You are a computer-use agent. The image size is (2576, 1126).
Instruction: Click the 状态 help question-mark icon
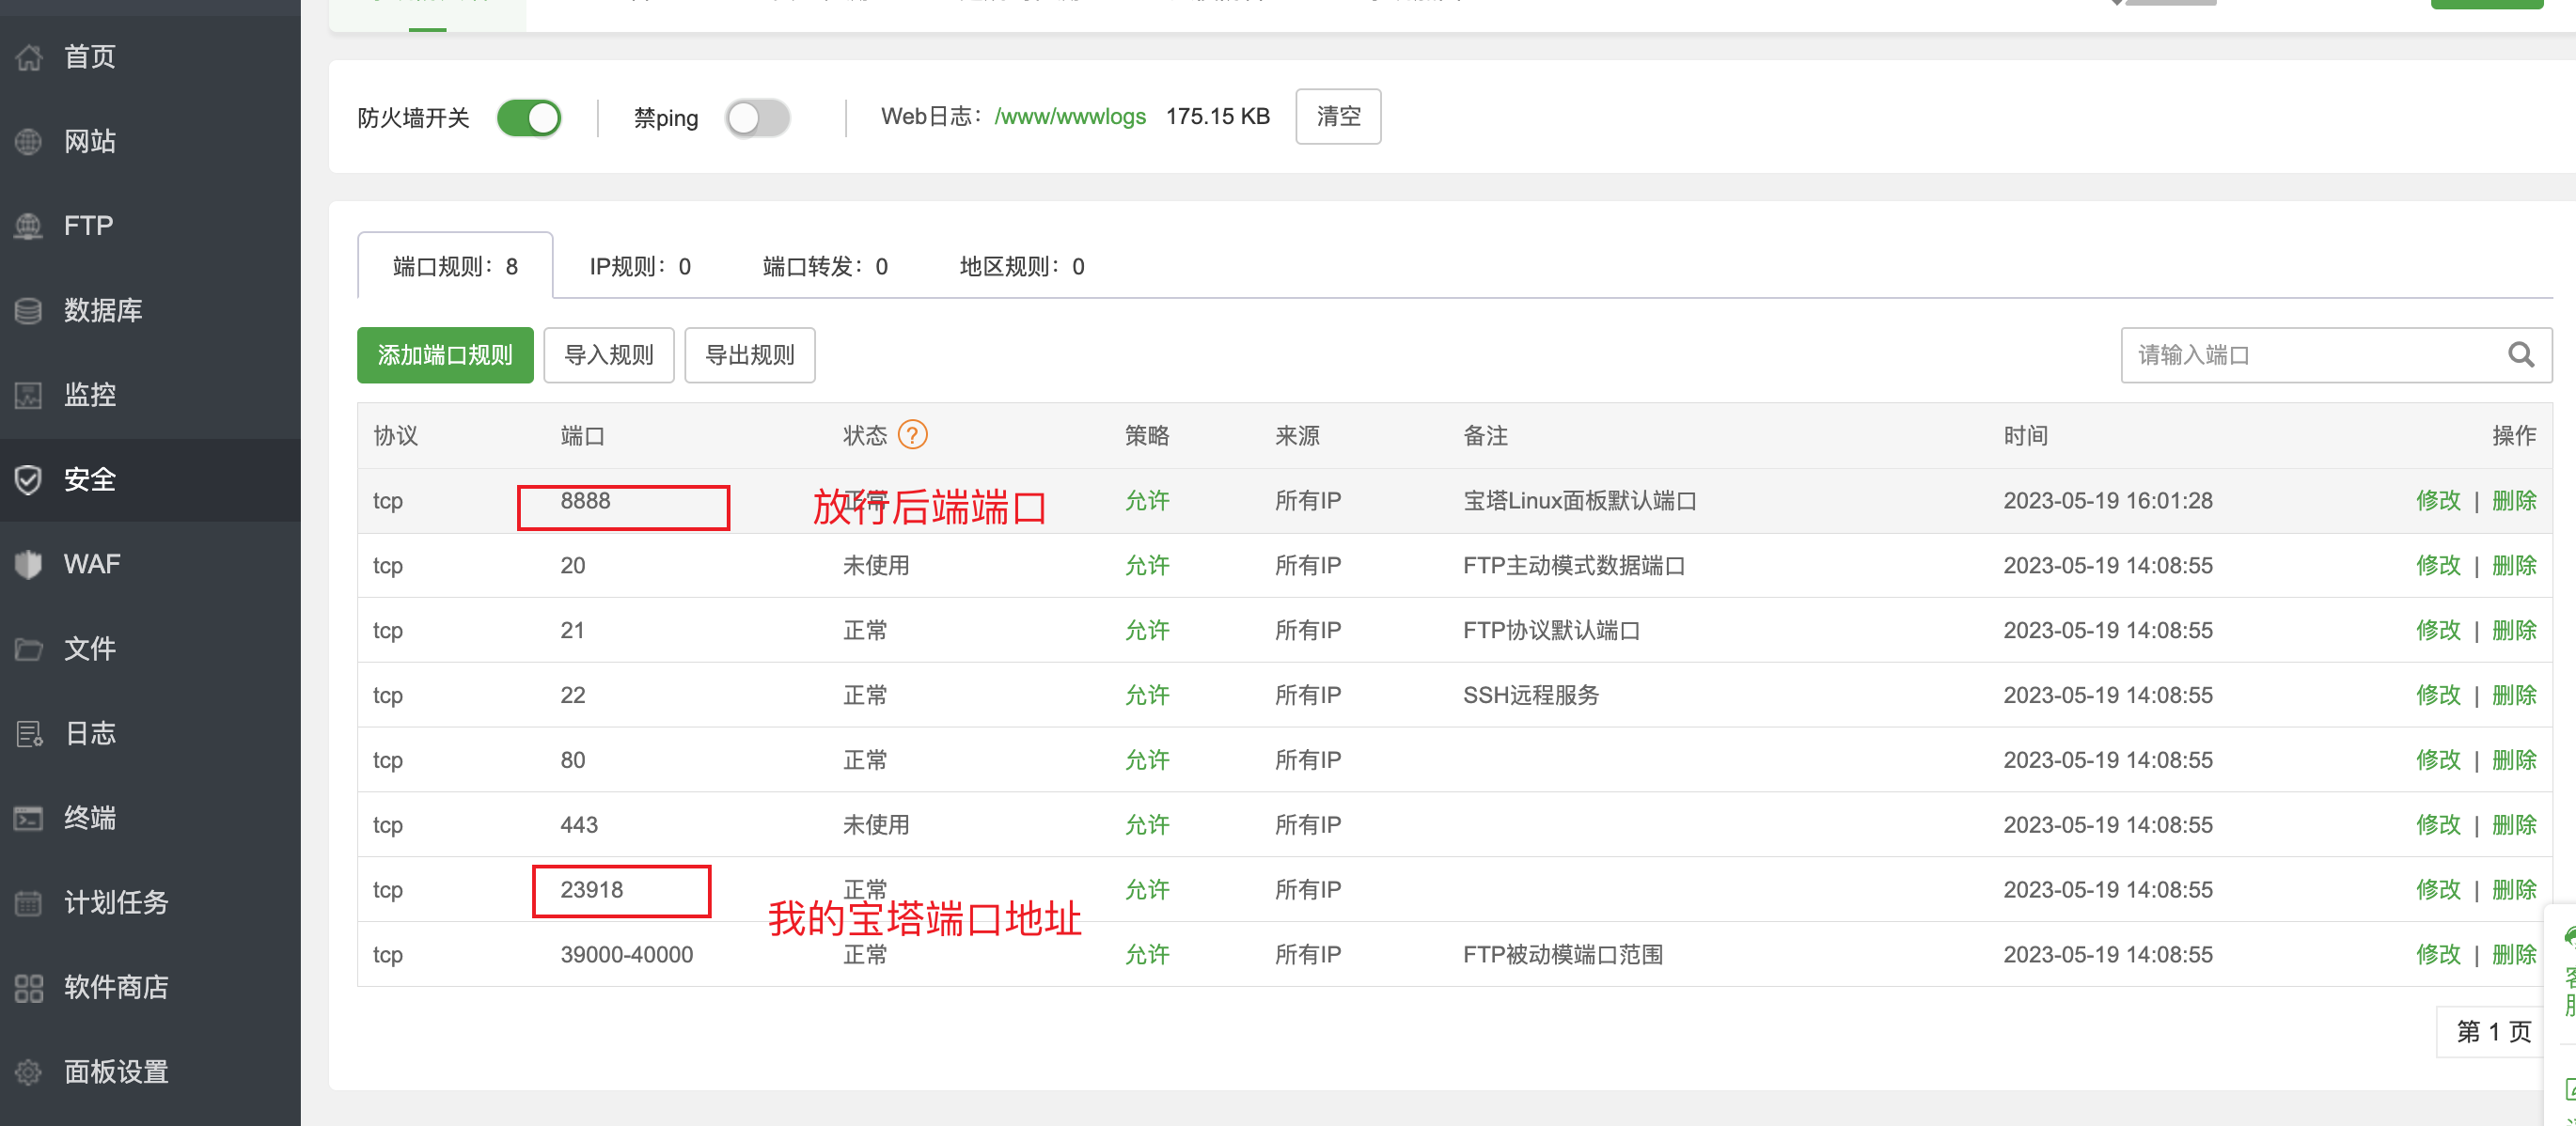[912, 434]
